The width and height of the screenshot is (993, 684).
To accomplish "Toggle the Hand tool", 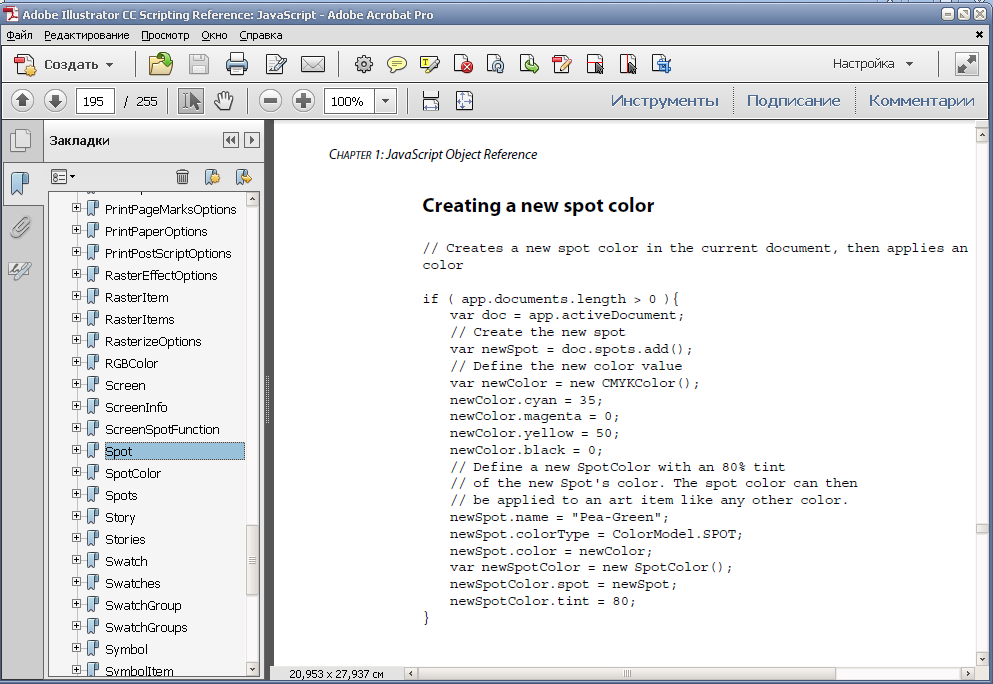I will pos(223,101).
